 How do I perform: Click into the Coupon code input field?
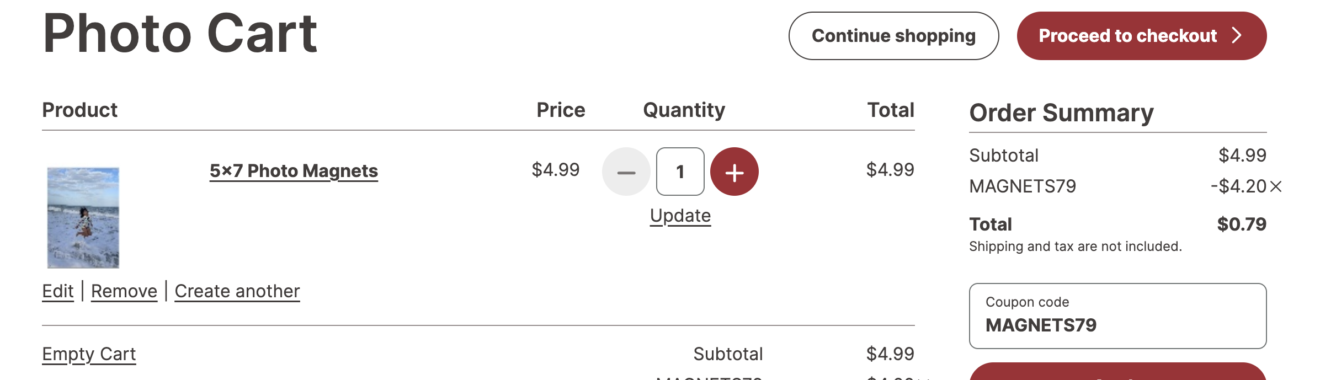click(1118, 316)
